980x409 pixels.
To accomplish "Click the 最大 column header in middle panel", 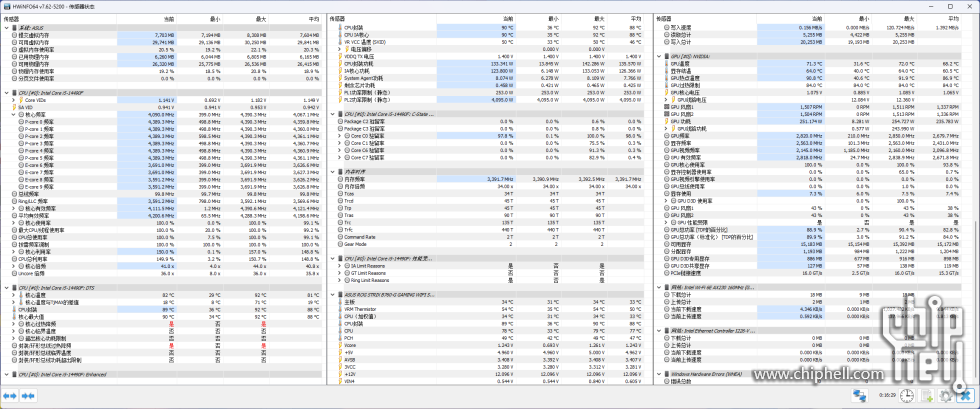I will point(582,19).
